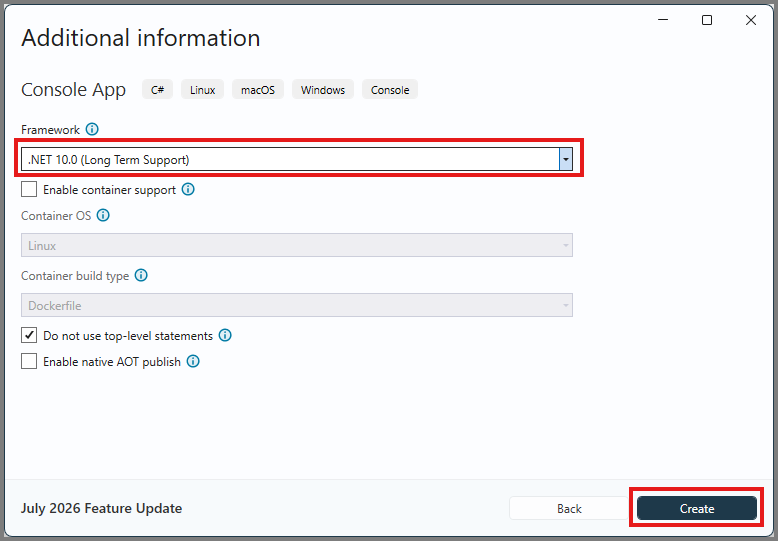Show info for Enable container support
Screen dimensions: 778x541
tap(188, 190)
